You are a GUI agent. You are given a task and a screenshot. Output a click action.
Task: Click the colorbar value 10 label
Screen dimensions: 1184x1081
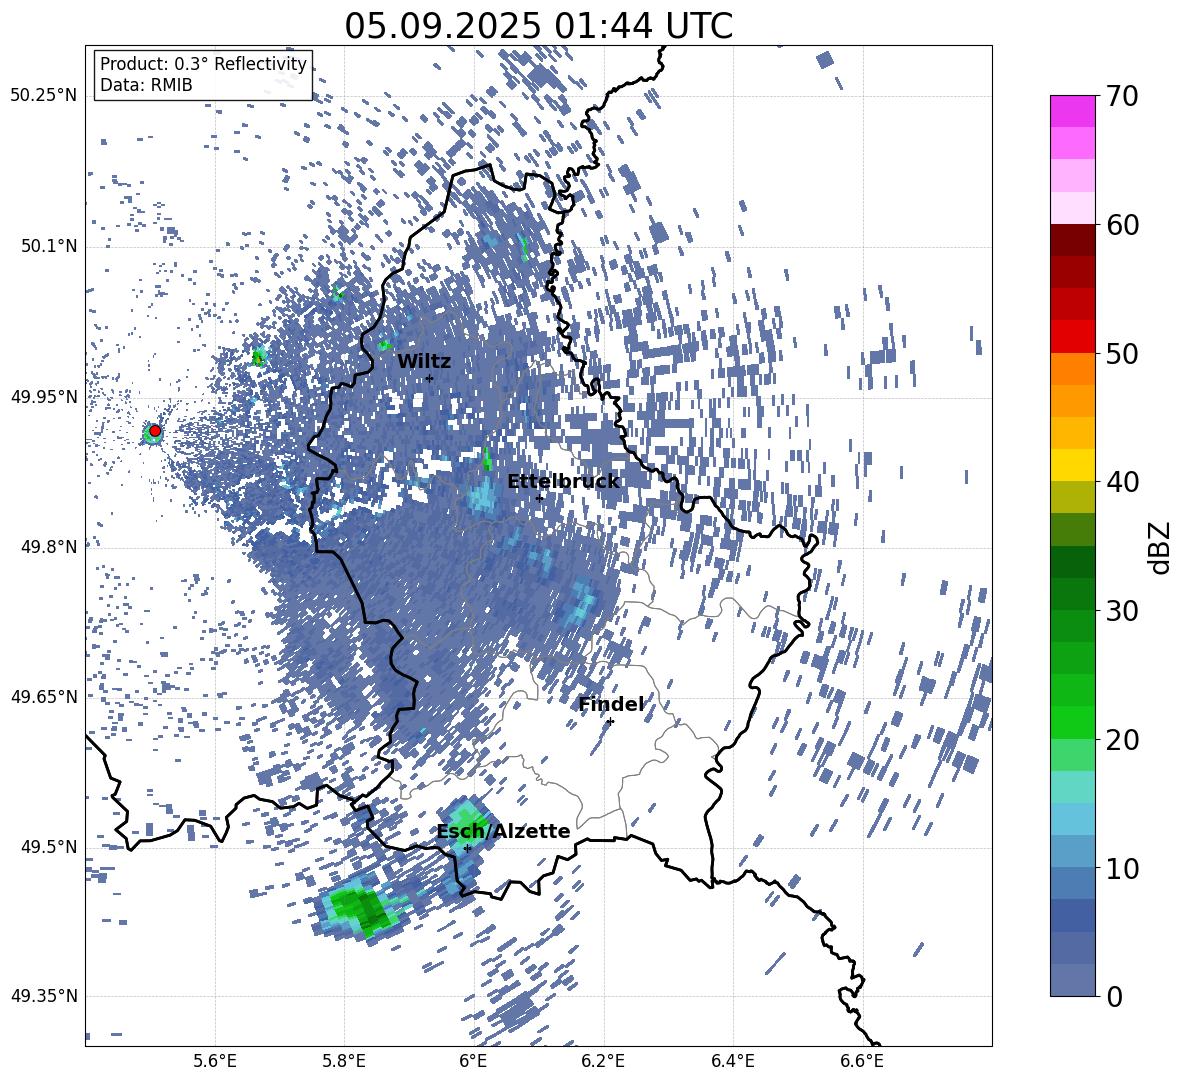tap(1122, 868)
